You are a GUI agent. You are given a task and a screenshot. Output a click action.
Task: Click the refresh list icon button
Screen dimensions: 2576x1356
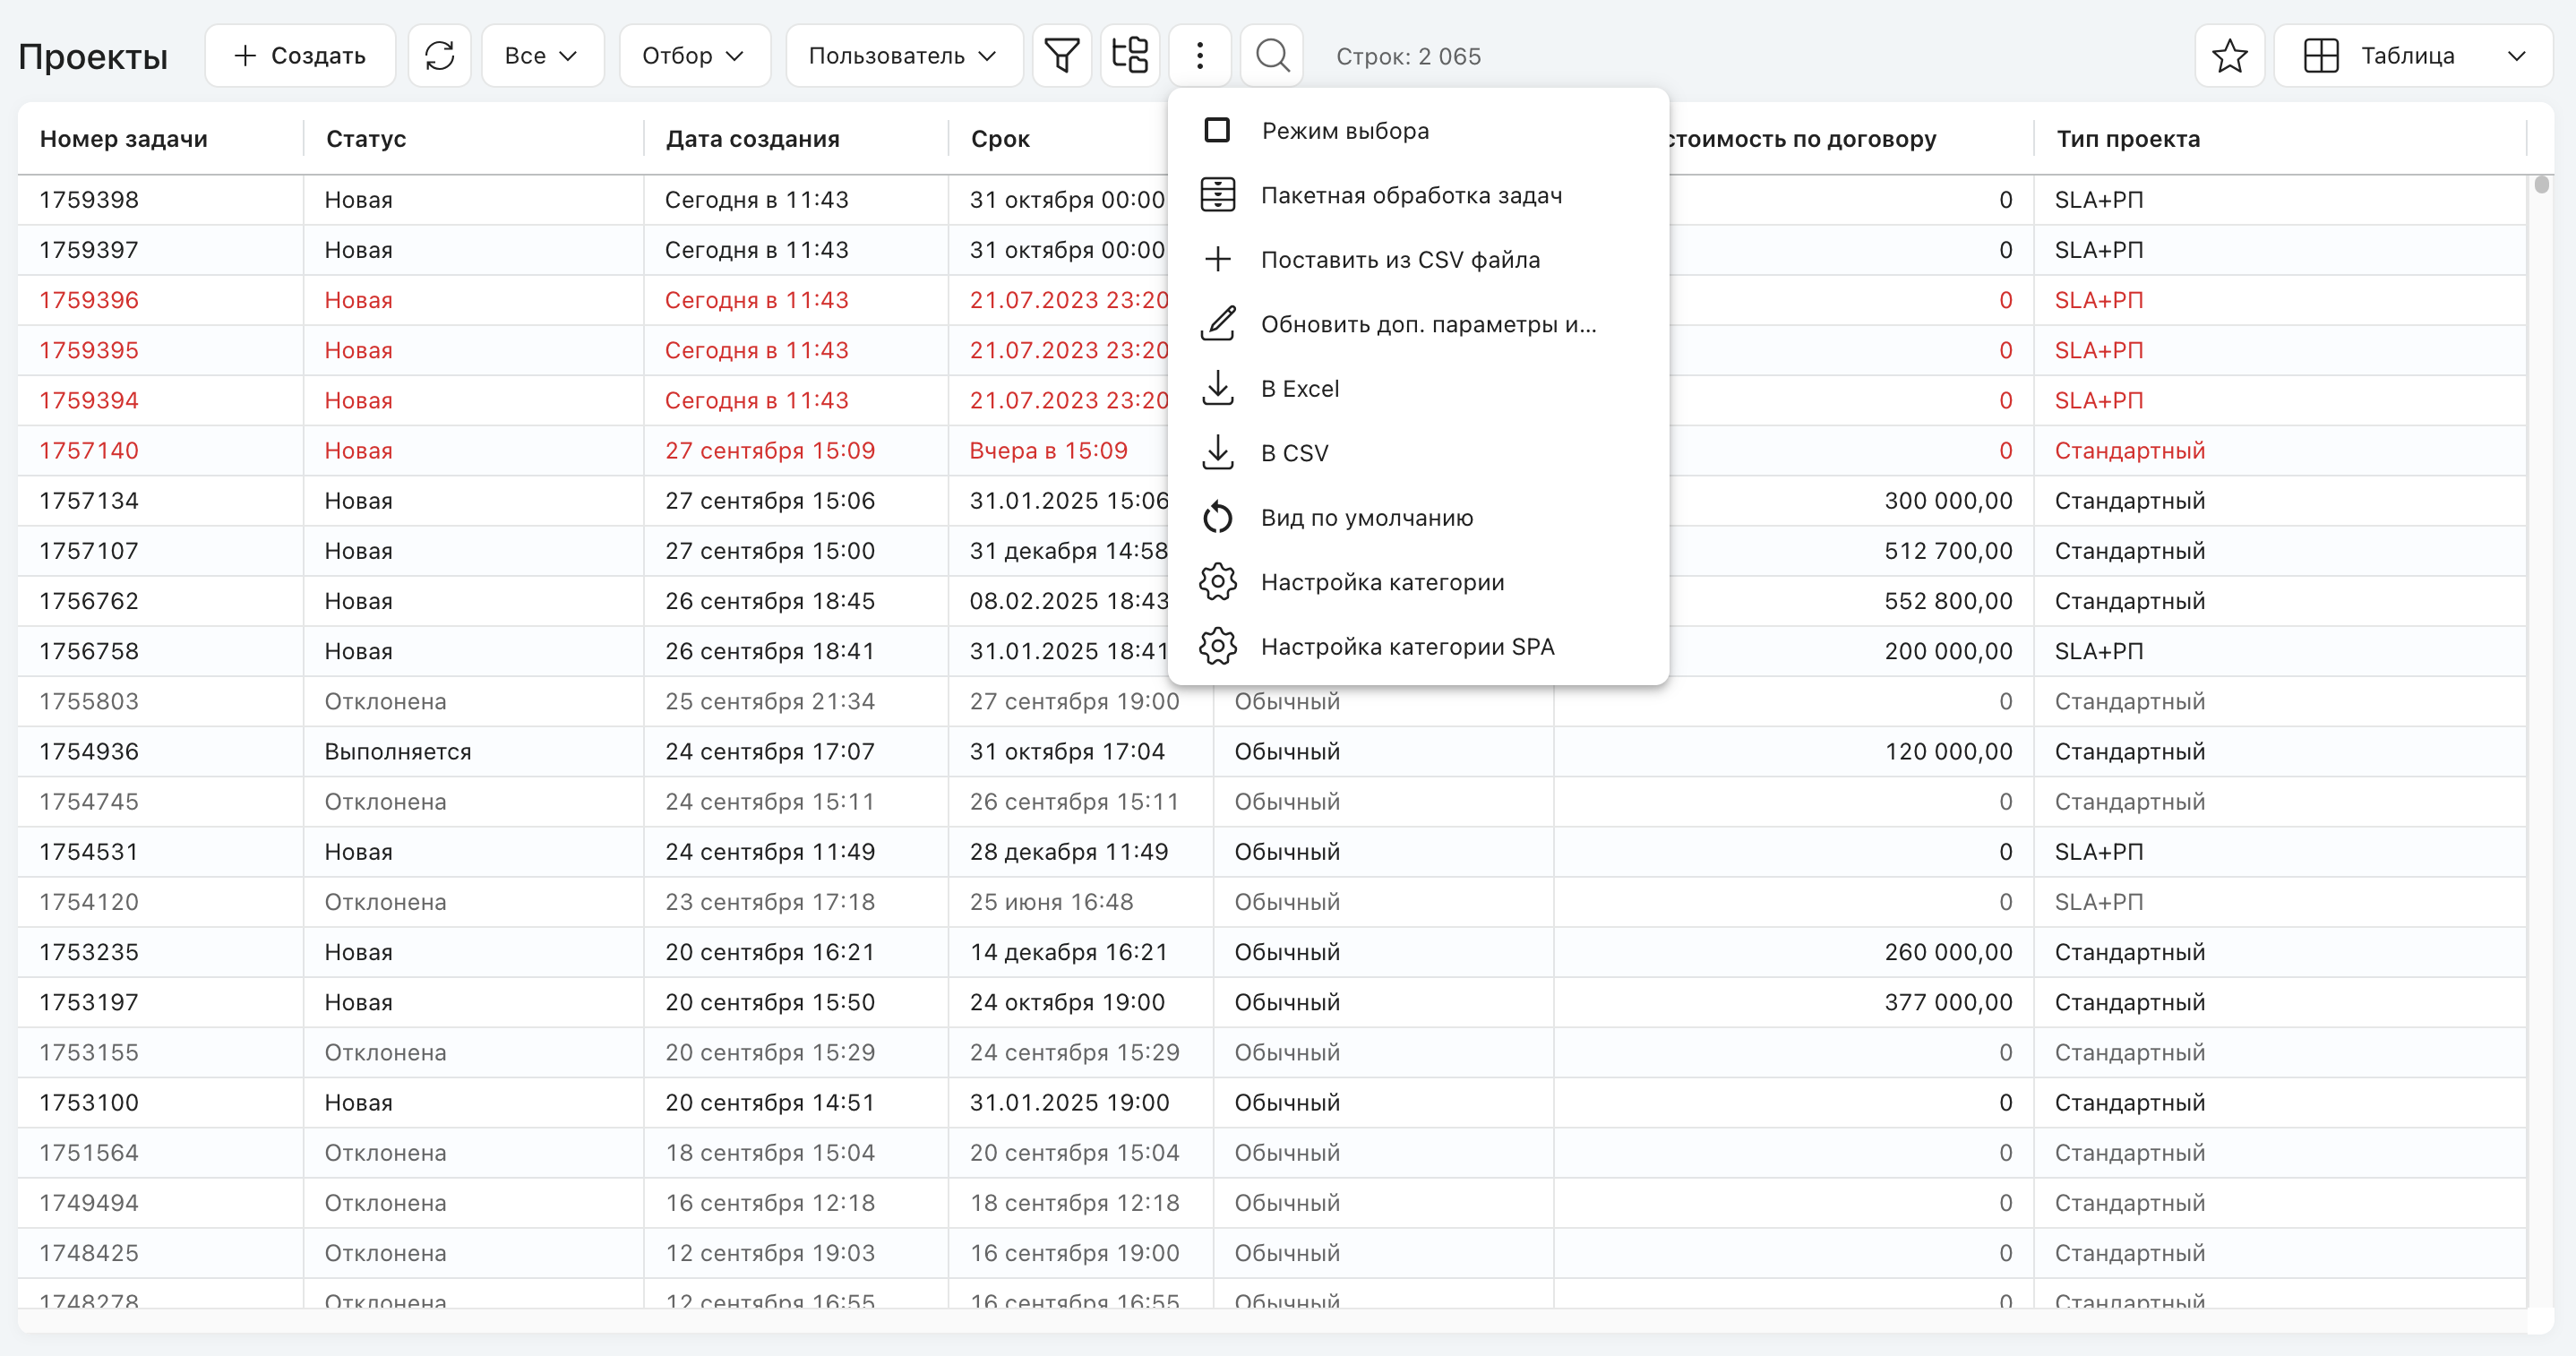(440, 55)
